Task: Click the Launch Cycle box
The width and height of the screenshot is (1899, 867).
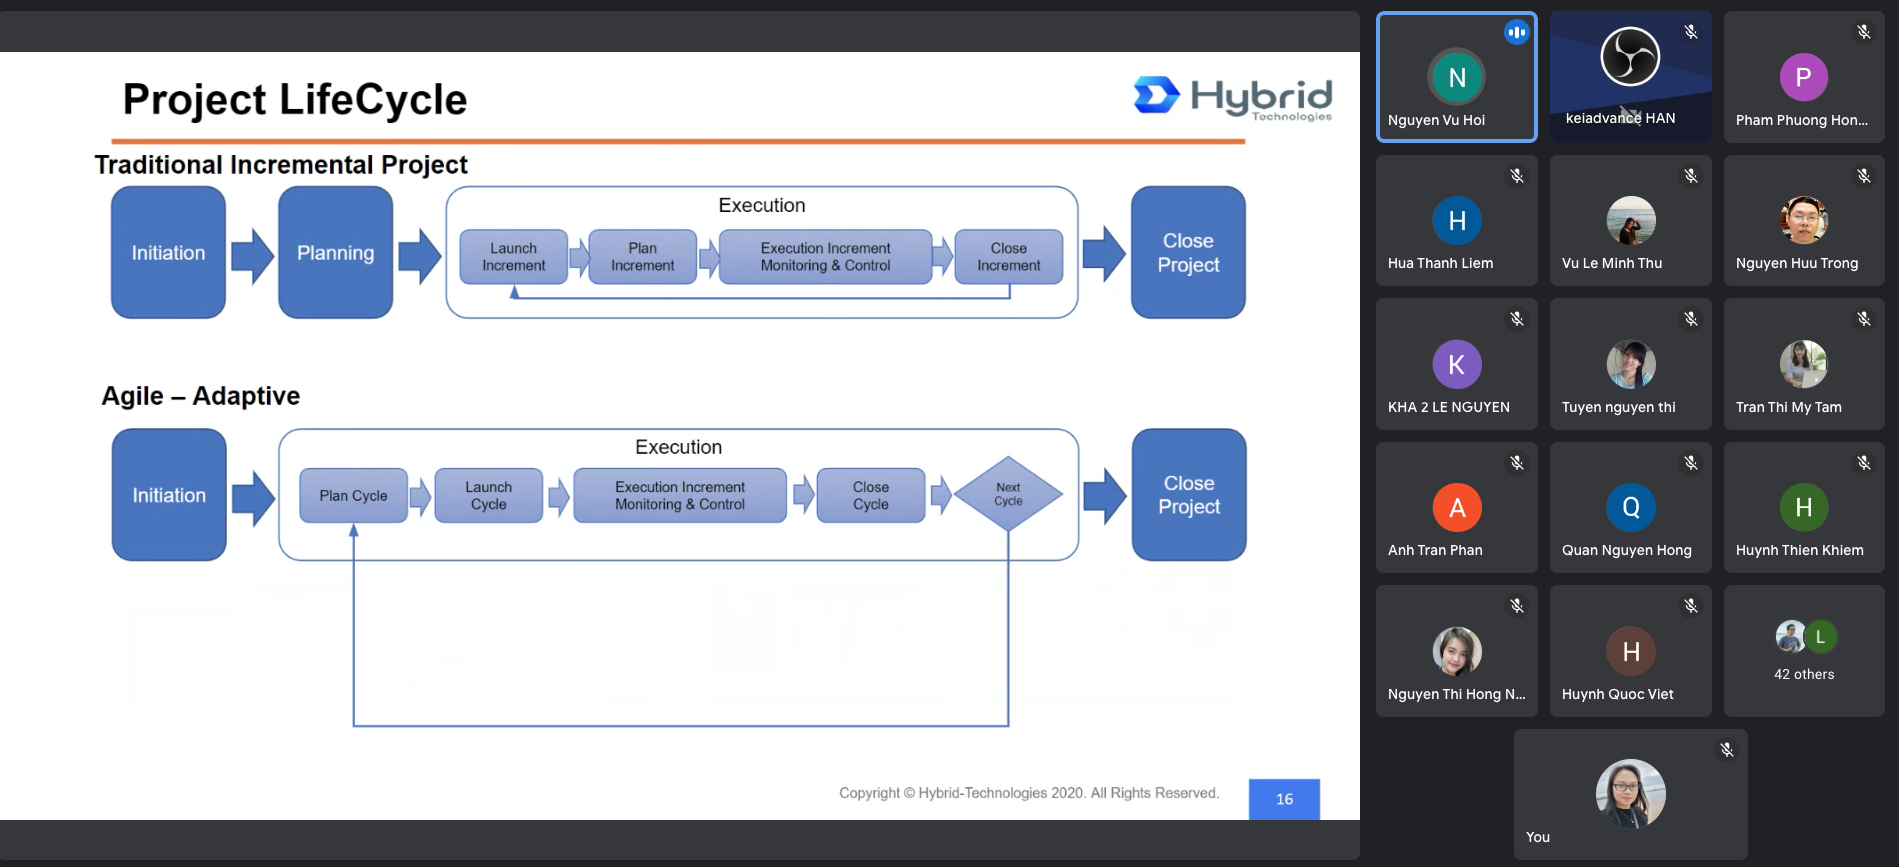Action: [488, 495]
